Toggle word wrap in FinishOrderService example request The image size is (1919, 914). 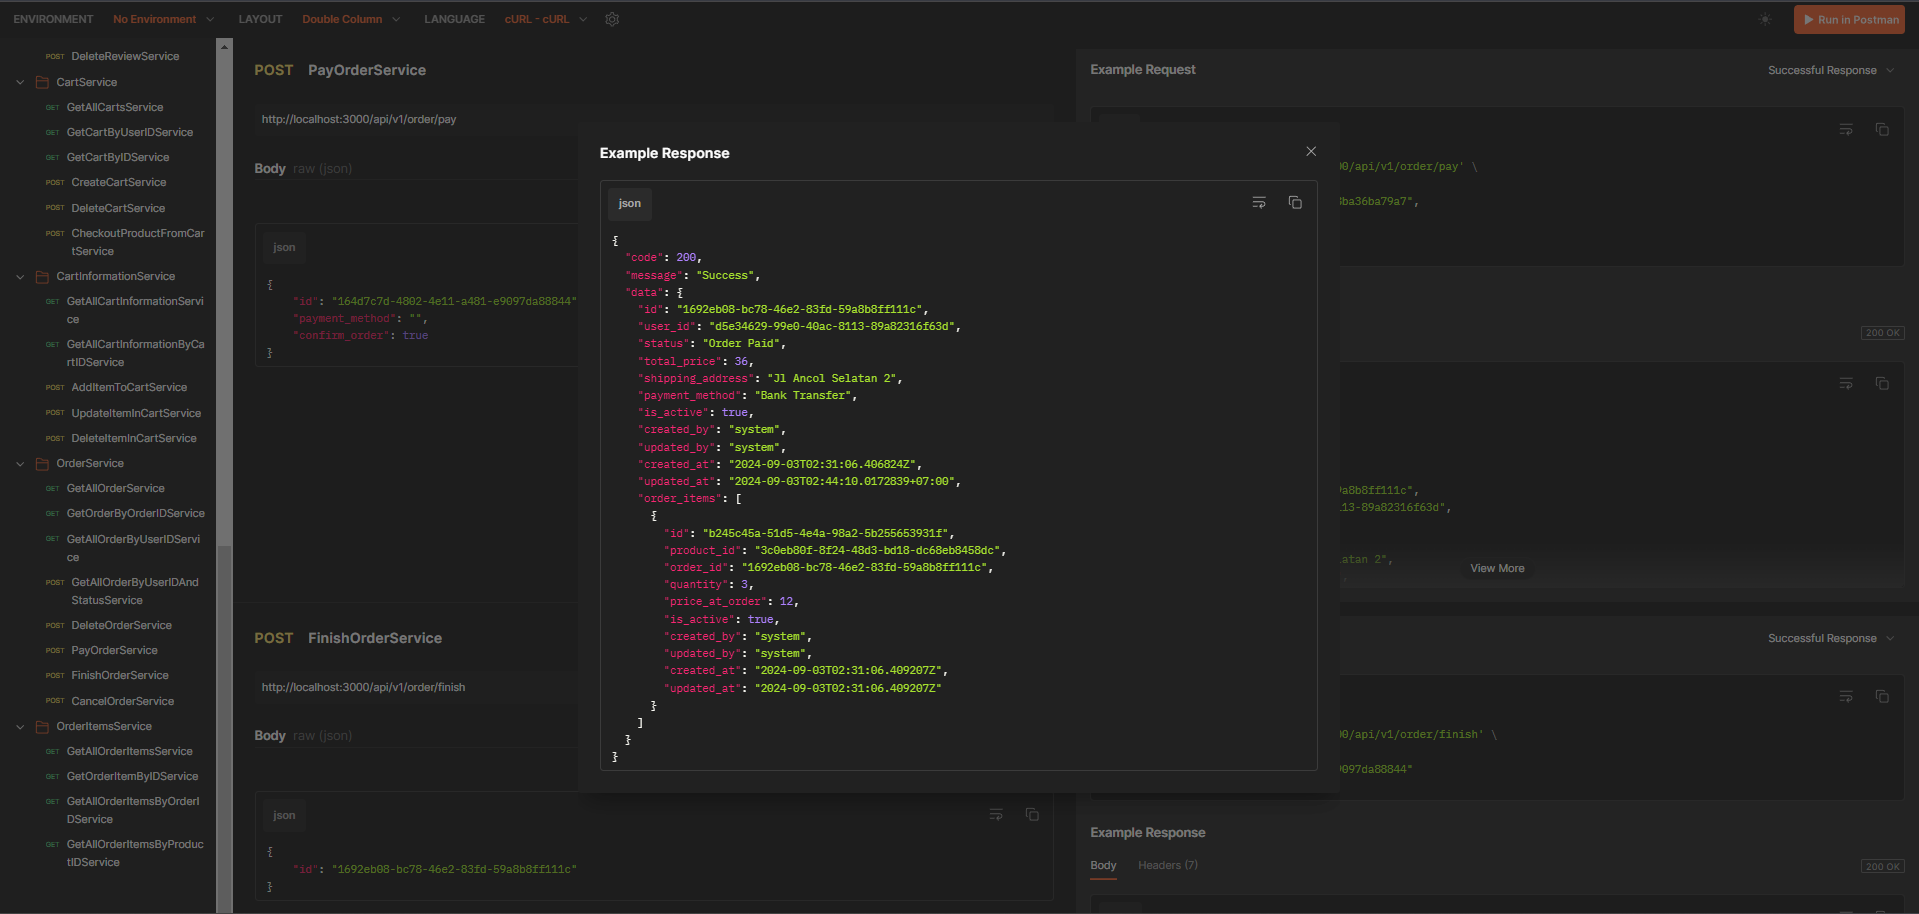tap(1846, 697)
